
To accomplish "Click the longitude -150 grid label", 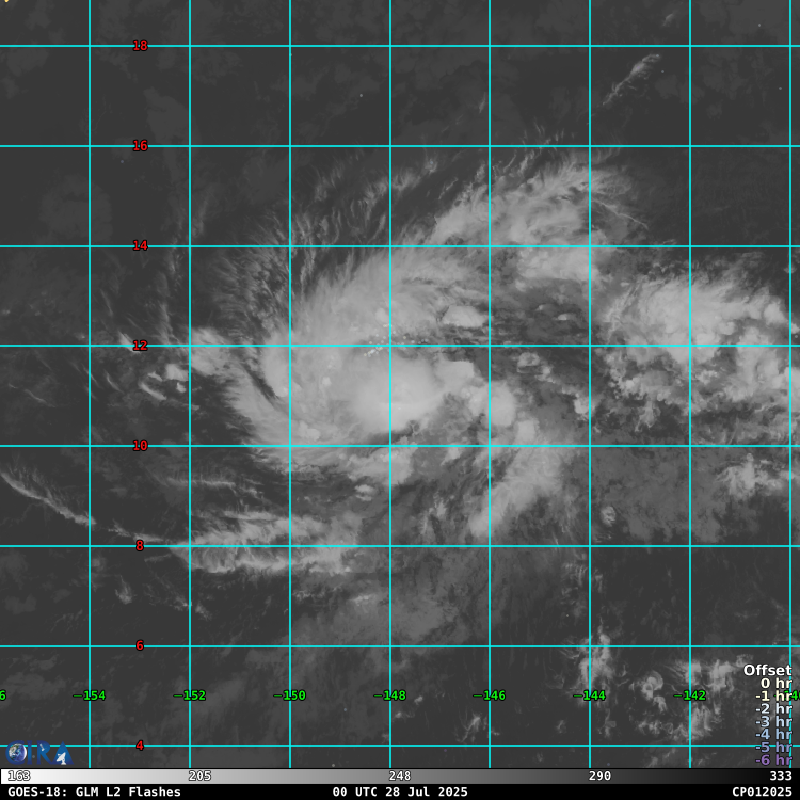I will point(290,696).
